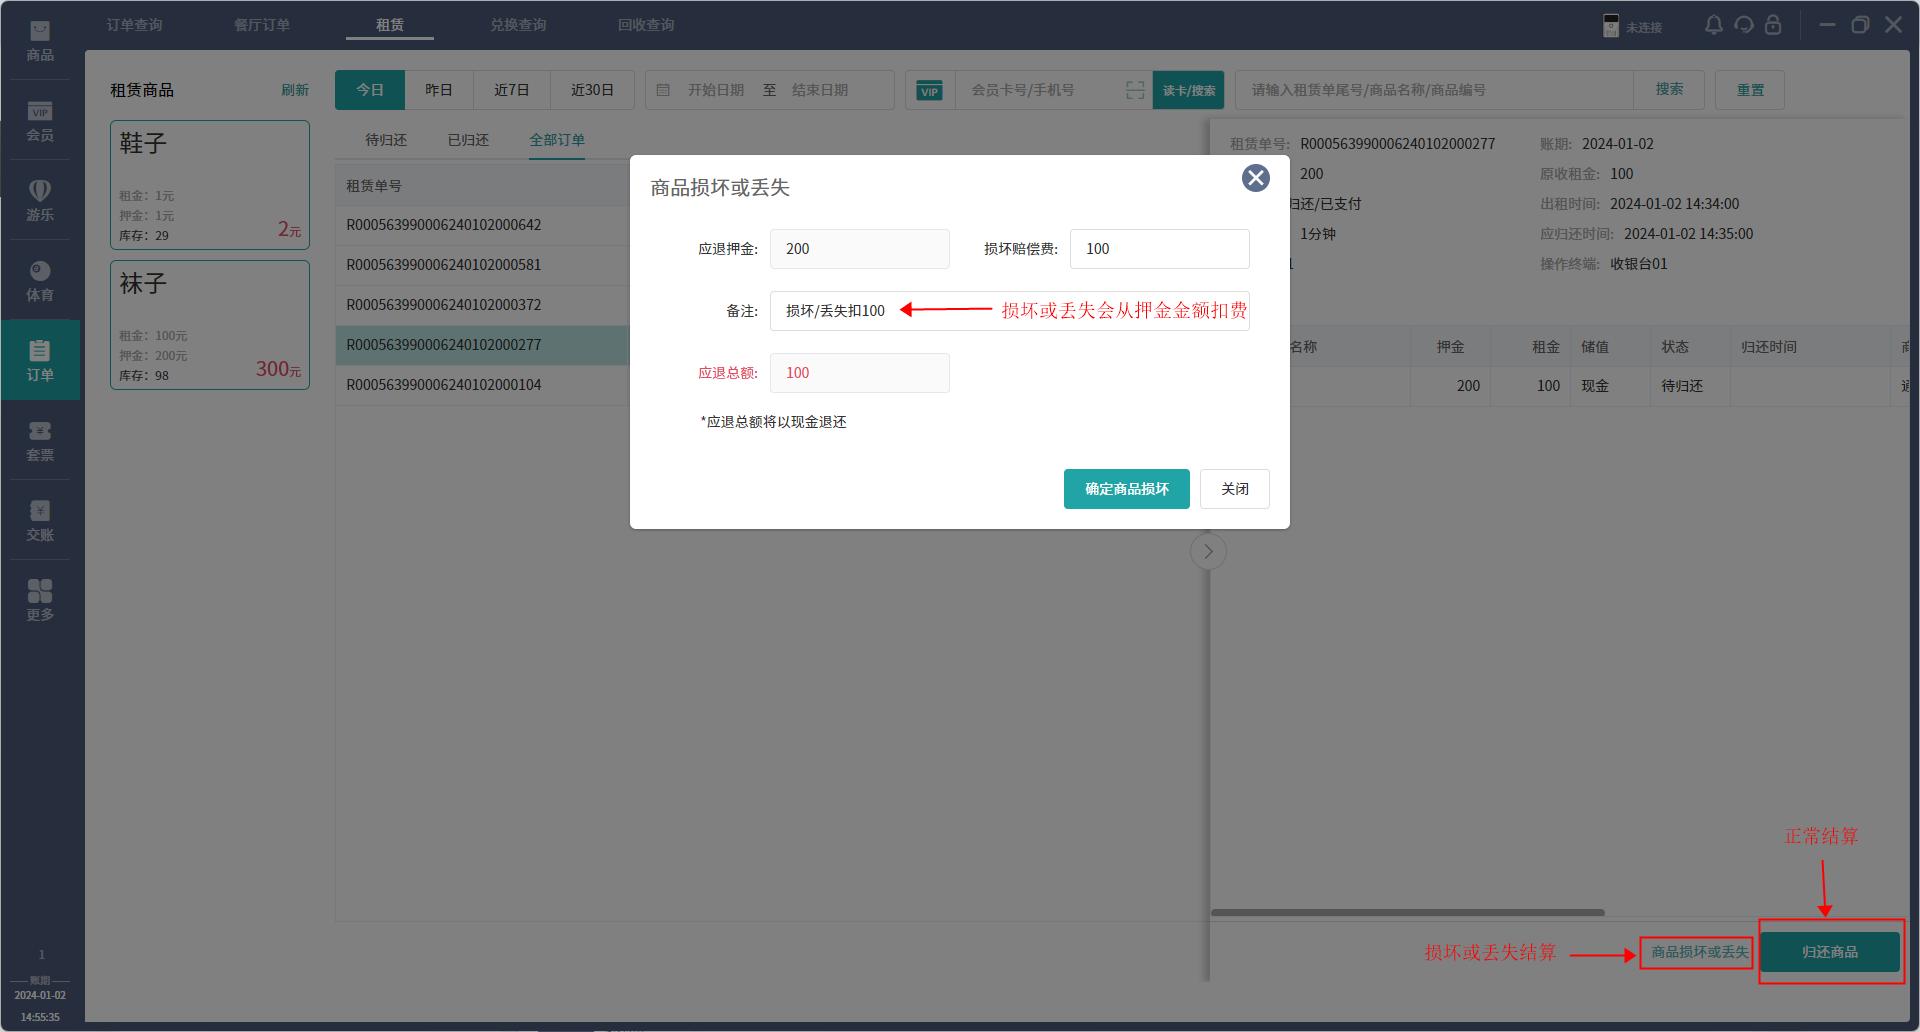This screenshot has width=1920, height=1032.
Task: Open the 会员 VIP sidebar section
Action: 40,121
